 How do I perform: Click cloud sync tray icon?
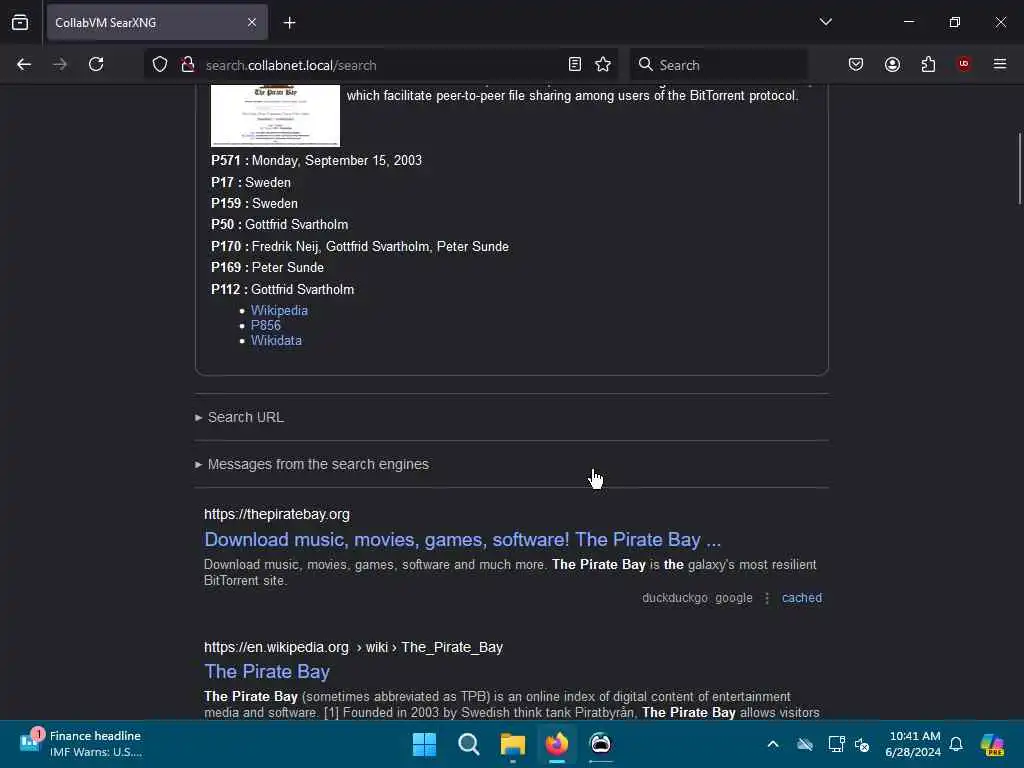[x=805, y=744]
